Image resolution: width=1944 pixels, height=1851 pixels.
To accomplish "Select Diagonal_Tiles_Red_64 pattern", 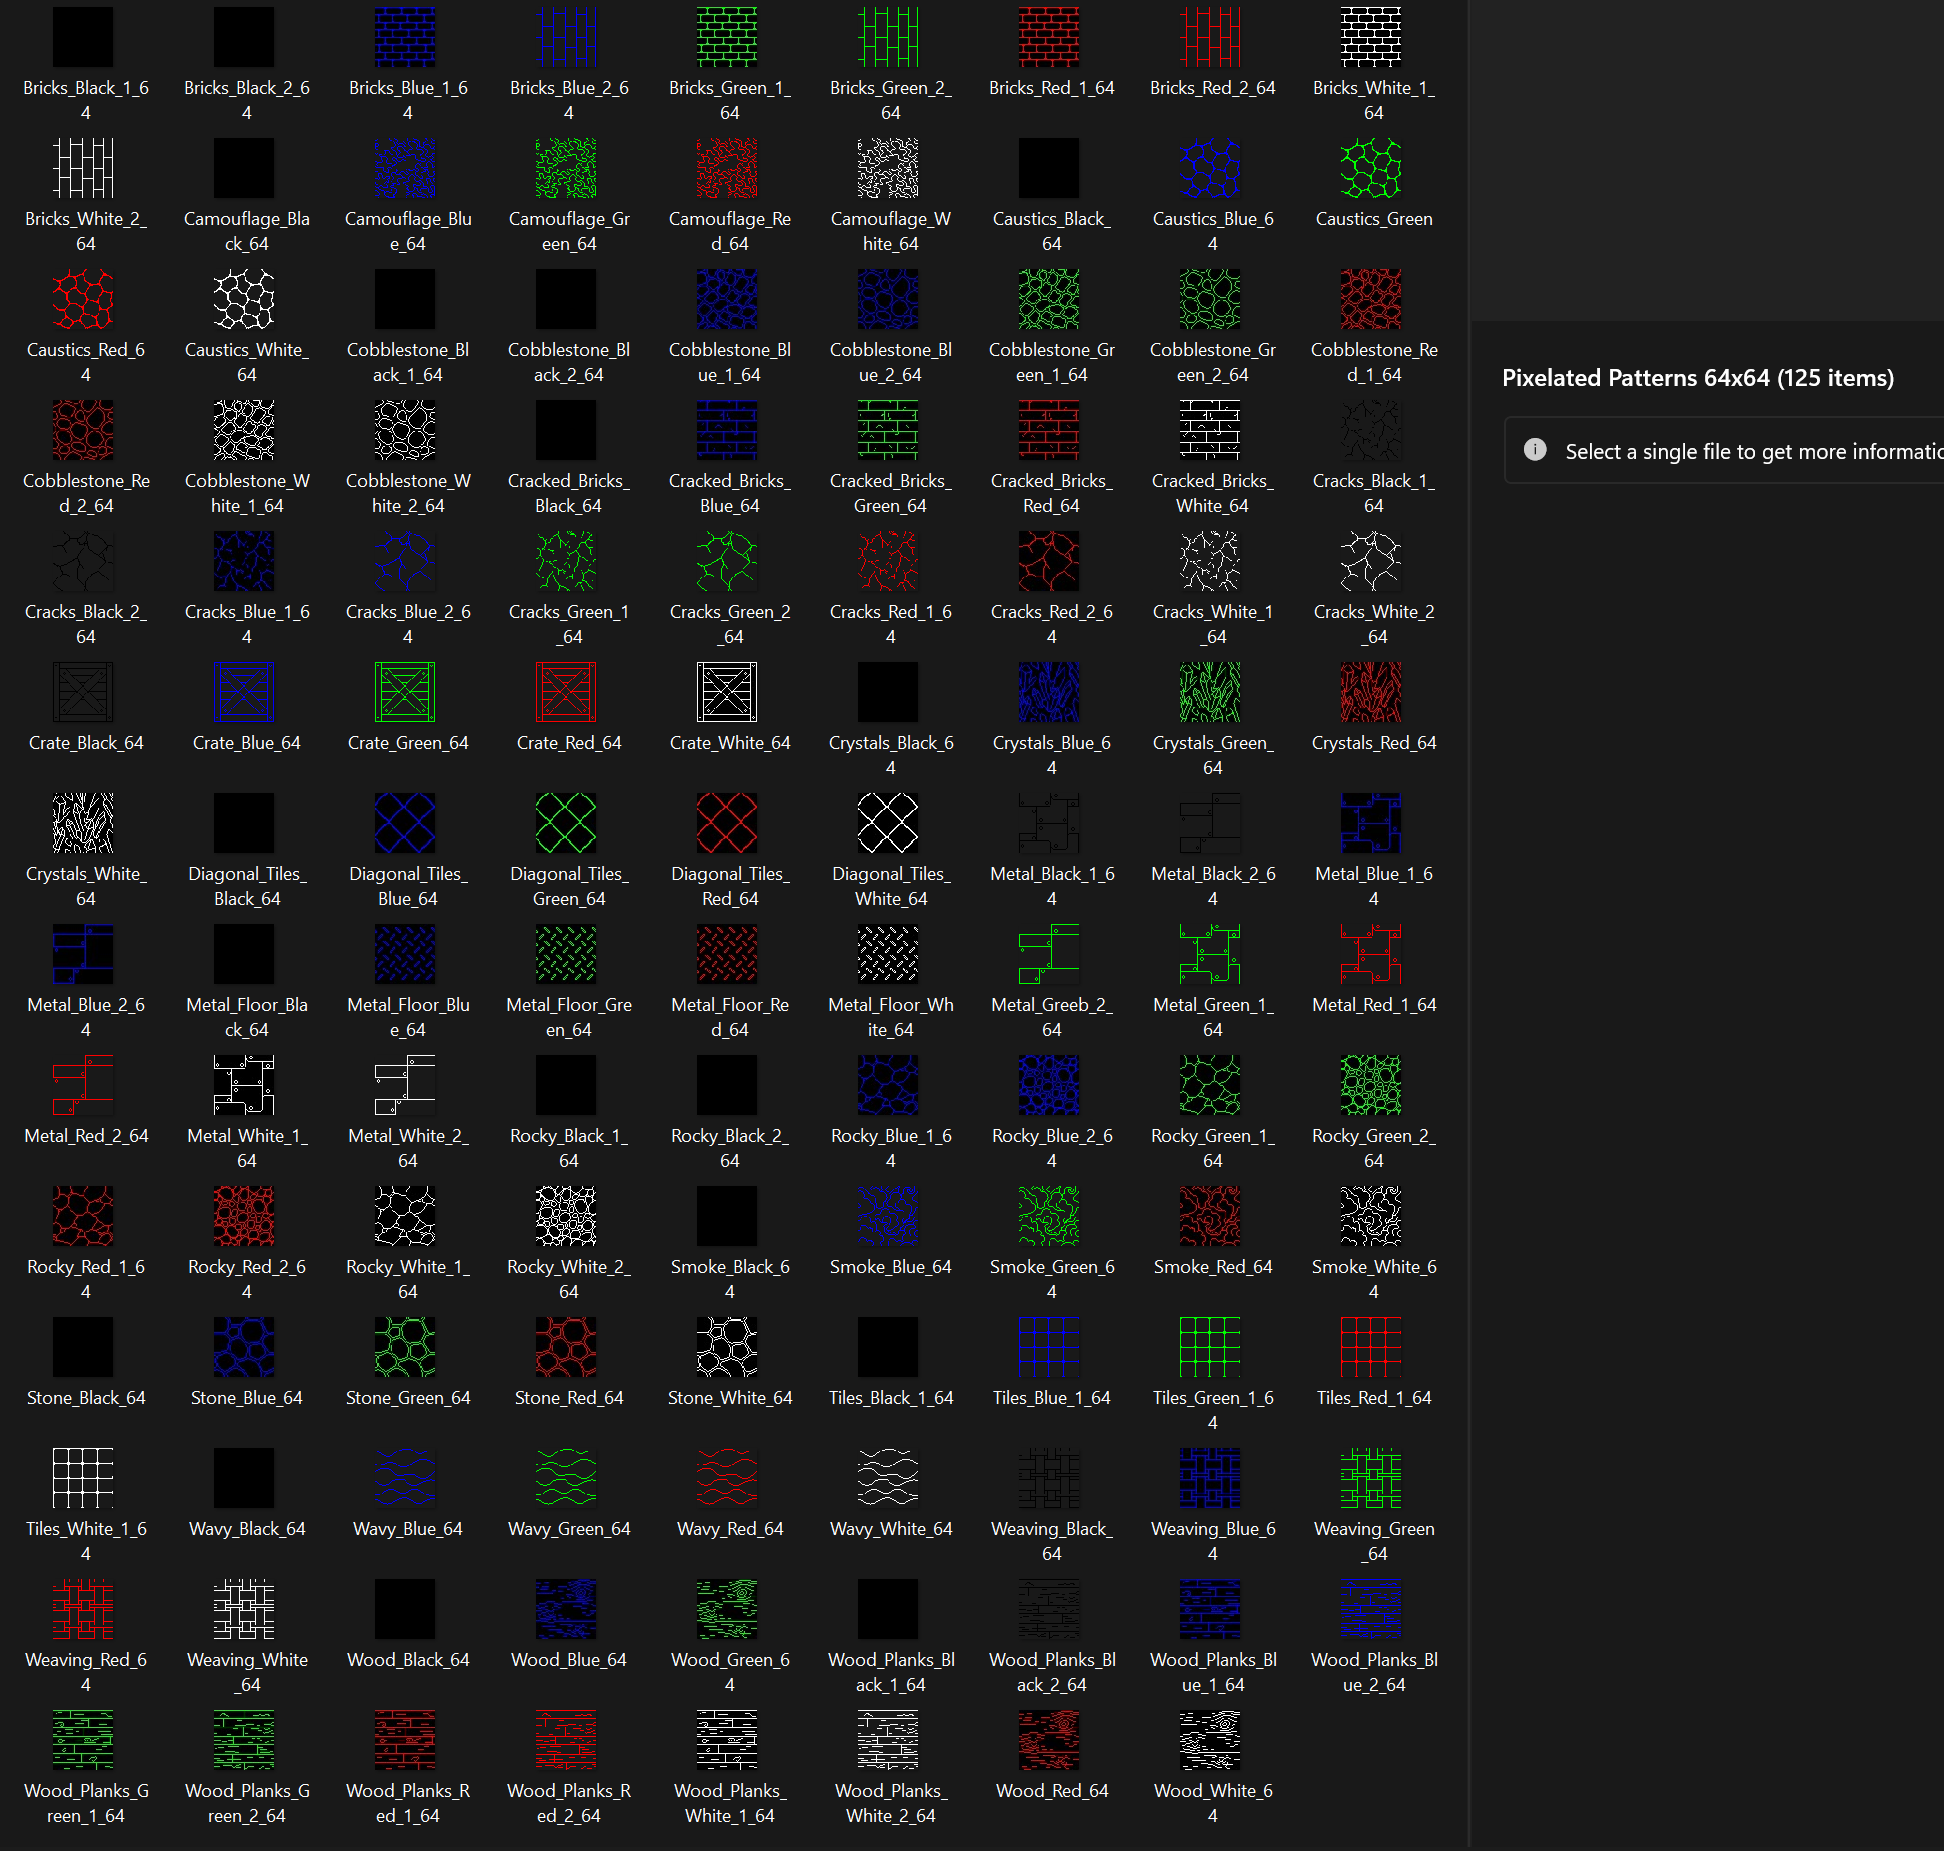I will tap(727, 823).
